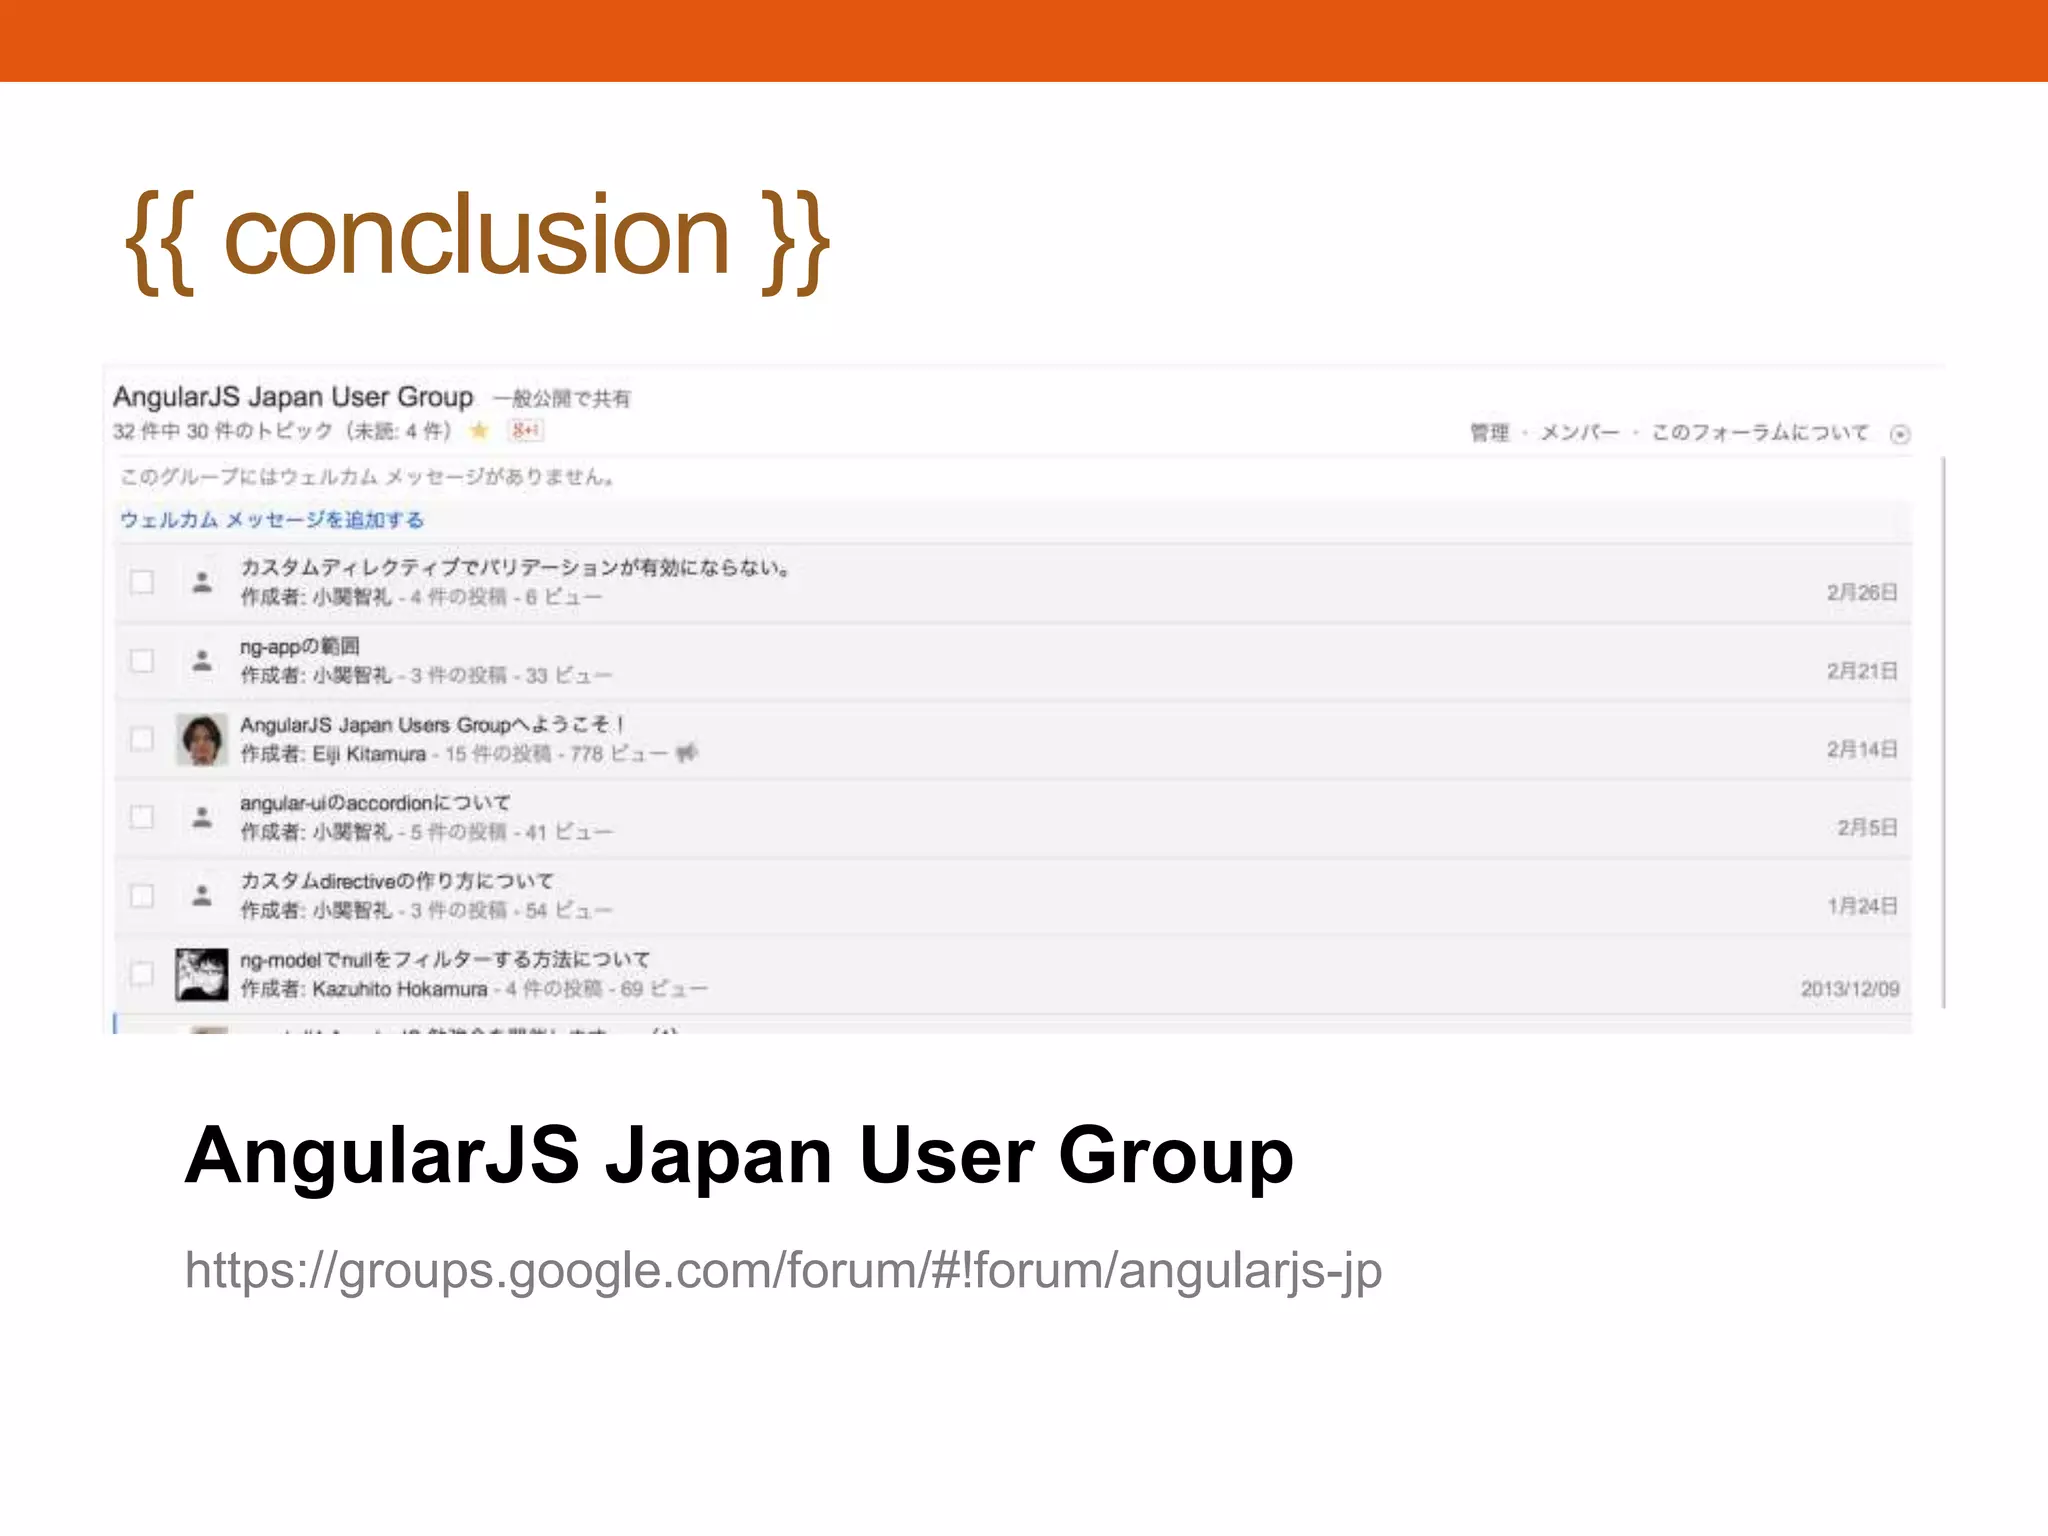Open the 管理 menu

point(1489,432)
